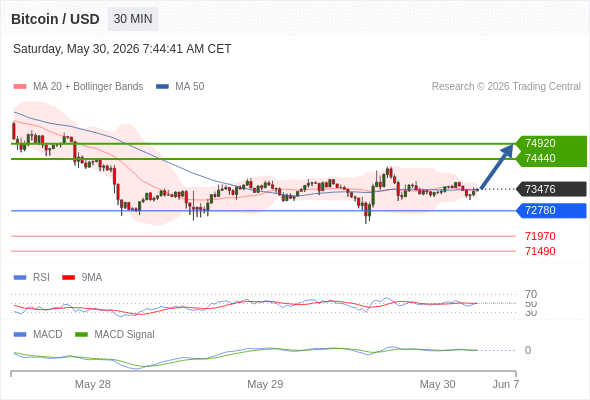This screenshot has width=590, height=400.
Task: Click the 30 MIN timeframe badge
Action: pyautogui.click(x=133, y=19)
